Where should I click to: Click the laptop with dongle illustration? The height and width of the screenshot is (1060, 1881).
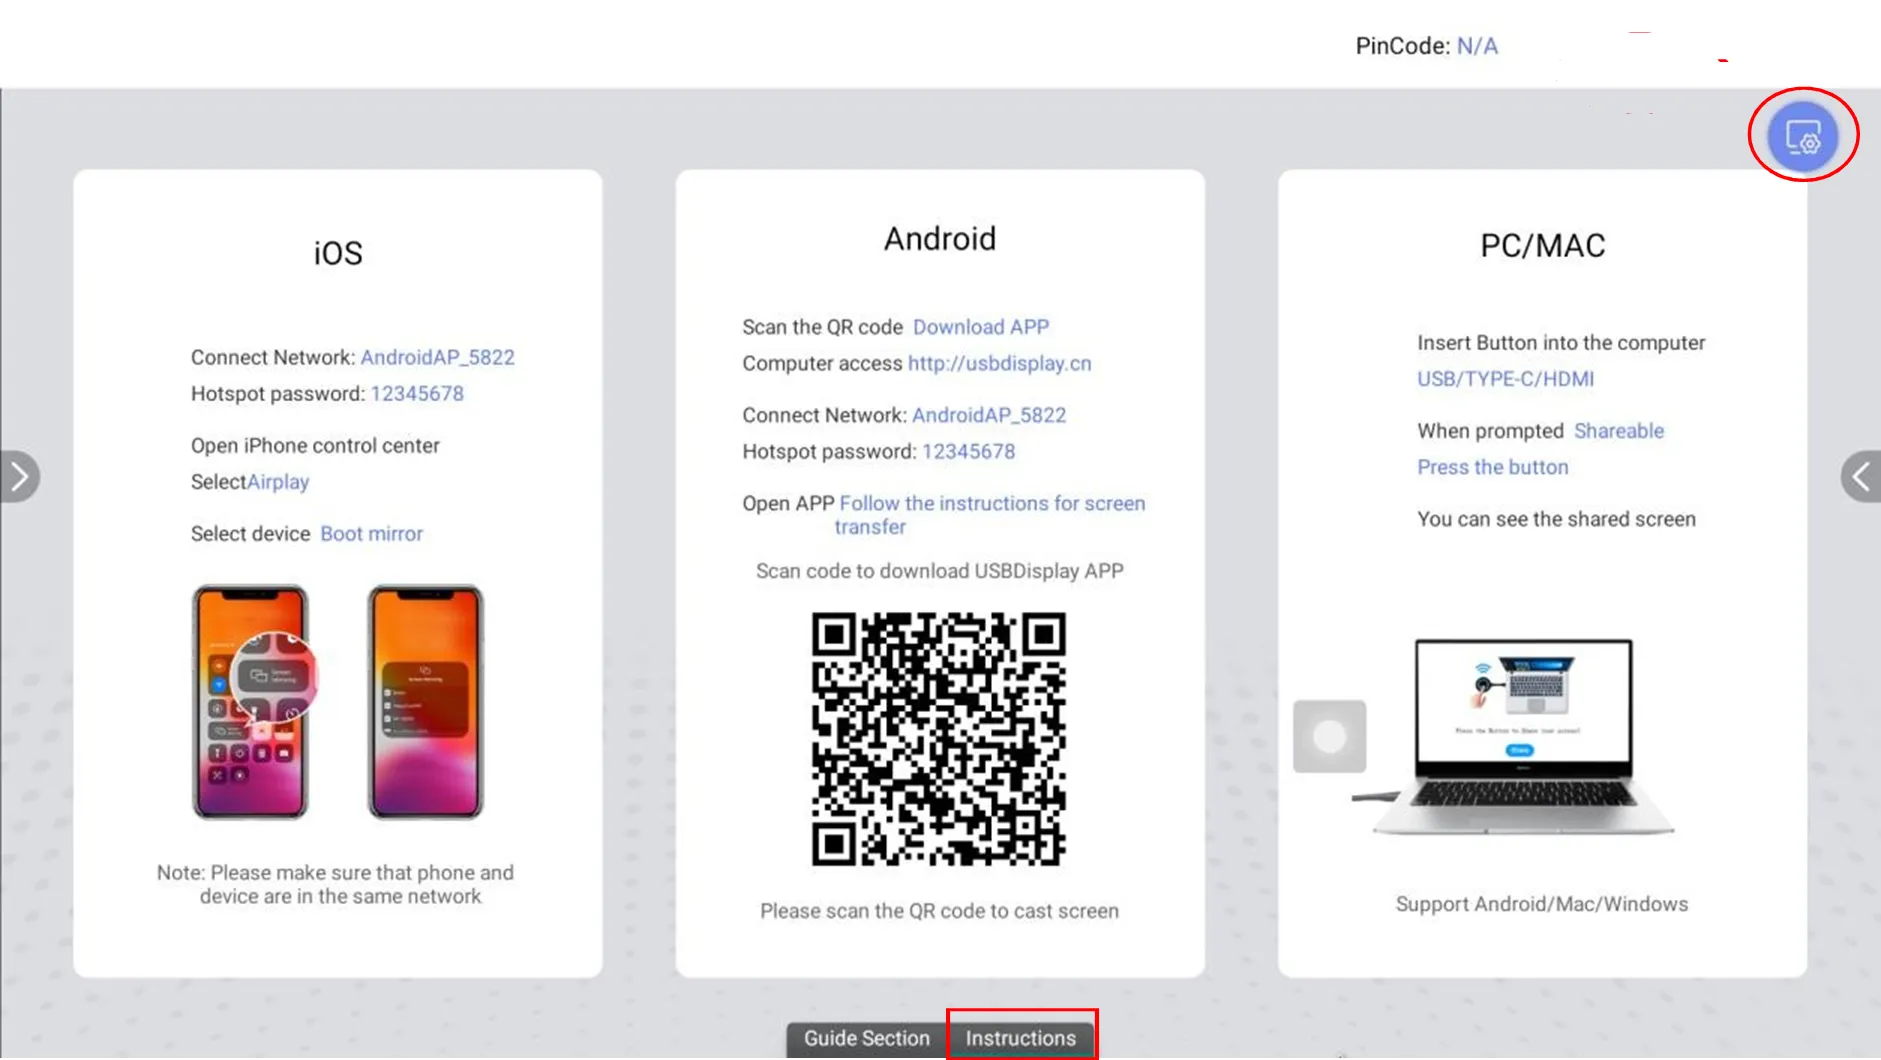(1522, 737)
